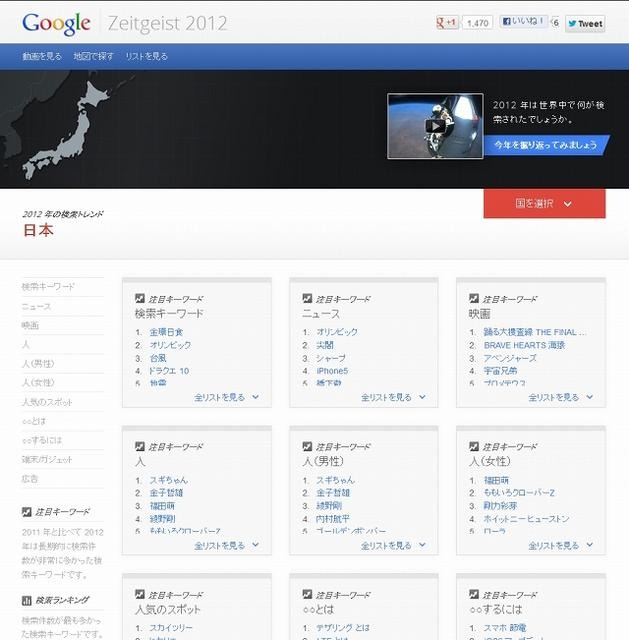
Task: Open the 動画を見る nav item
Action: (x=42, y=56)
